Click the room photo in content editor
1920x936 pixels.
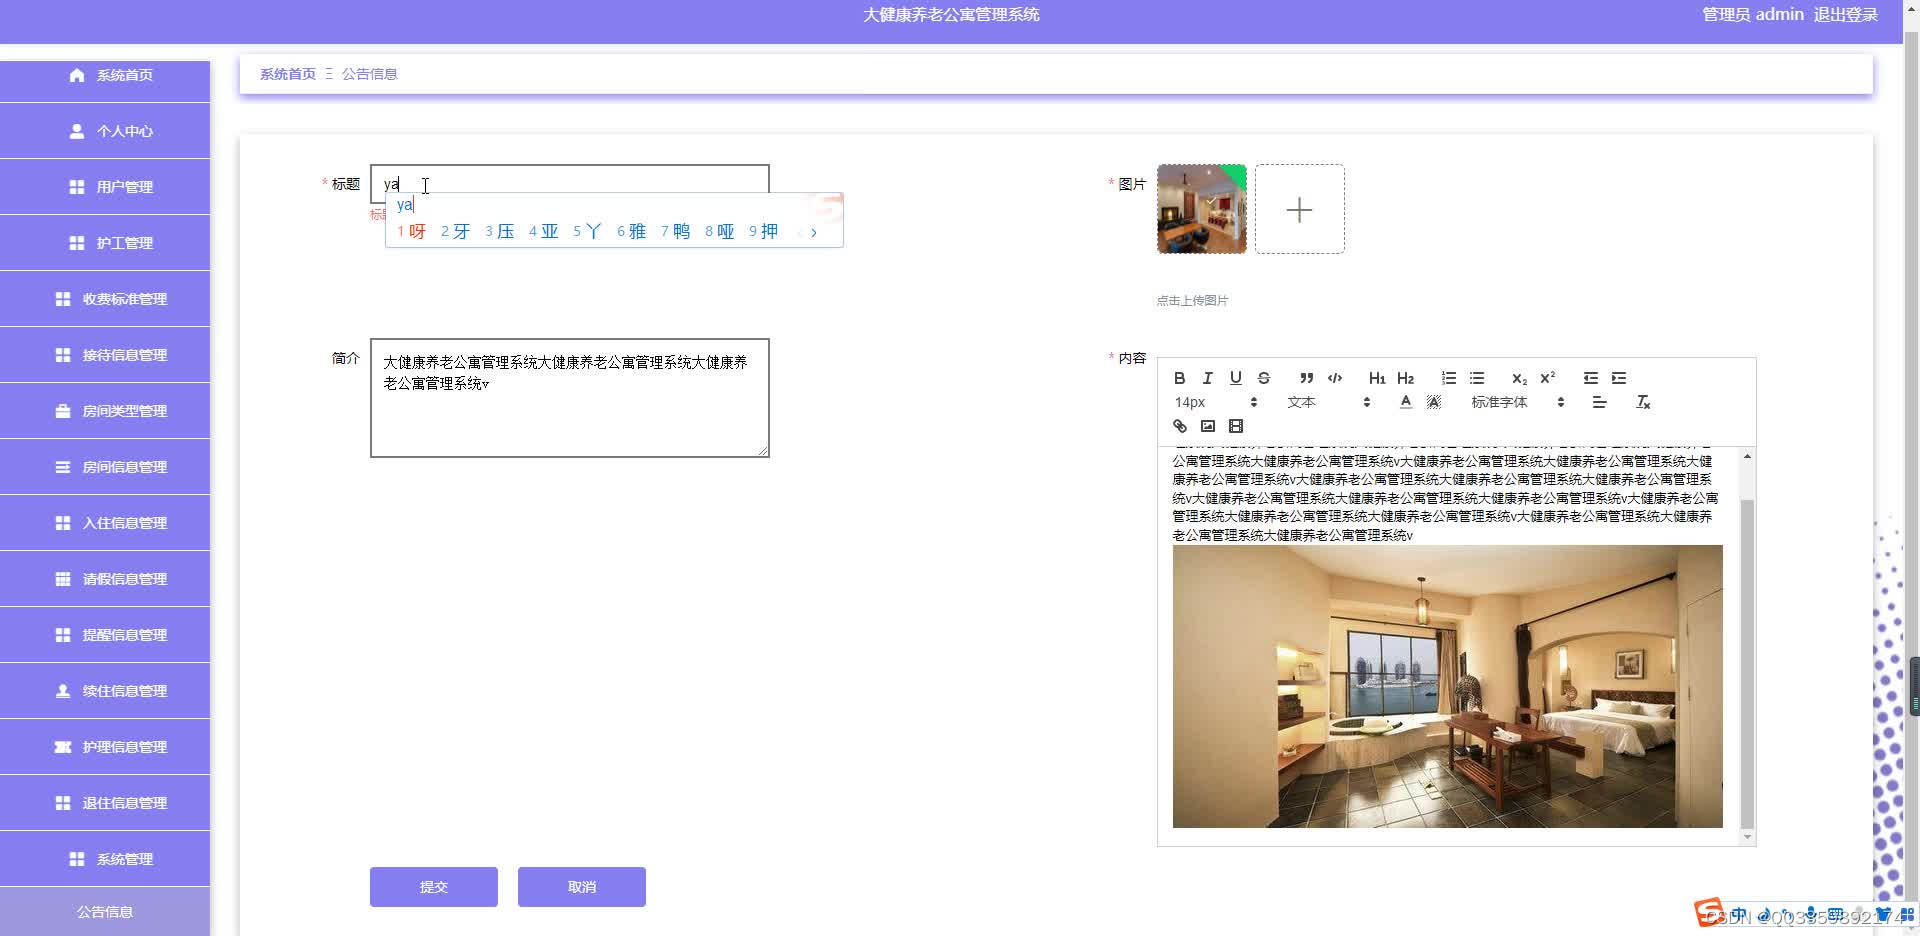click(1447, 686)
